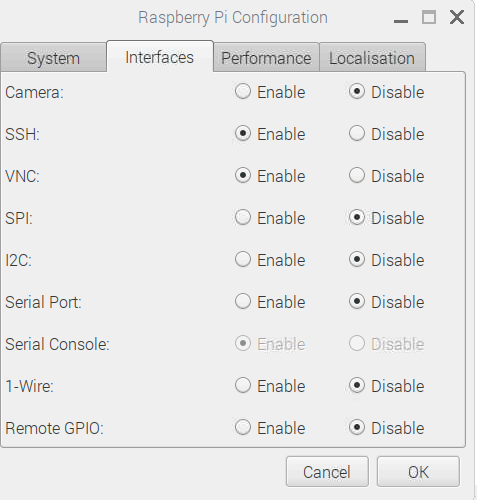Disable the VNC interface
Image resolution: width=477 pixels, height=500 pixels.
tap(357, 175)
